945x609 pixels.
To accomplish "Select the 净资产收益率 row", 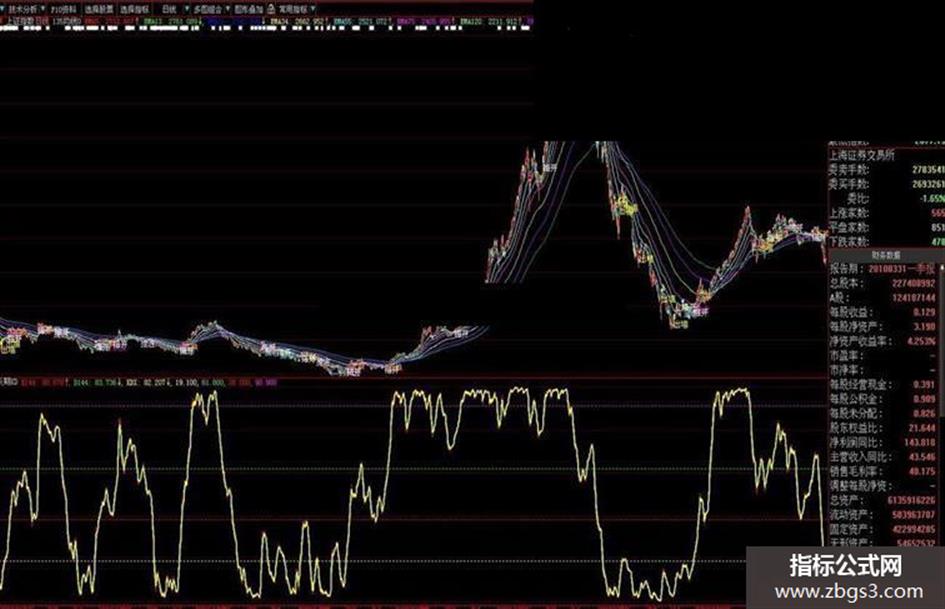I will [x=883, y=341].
